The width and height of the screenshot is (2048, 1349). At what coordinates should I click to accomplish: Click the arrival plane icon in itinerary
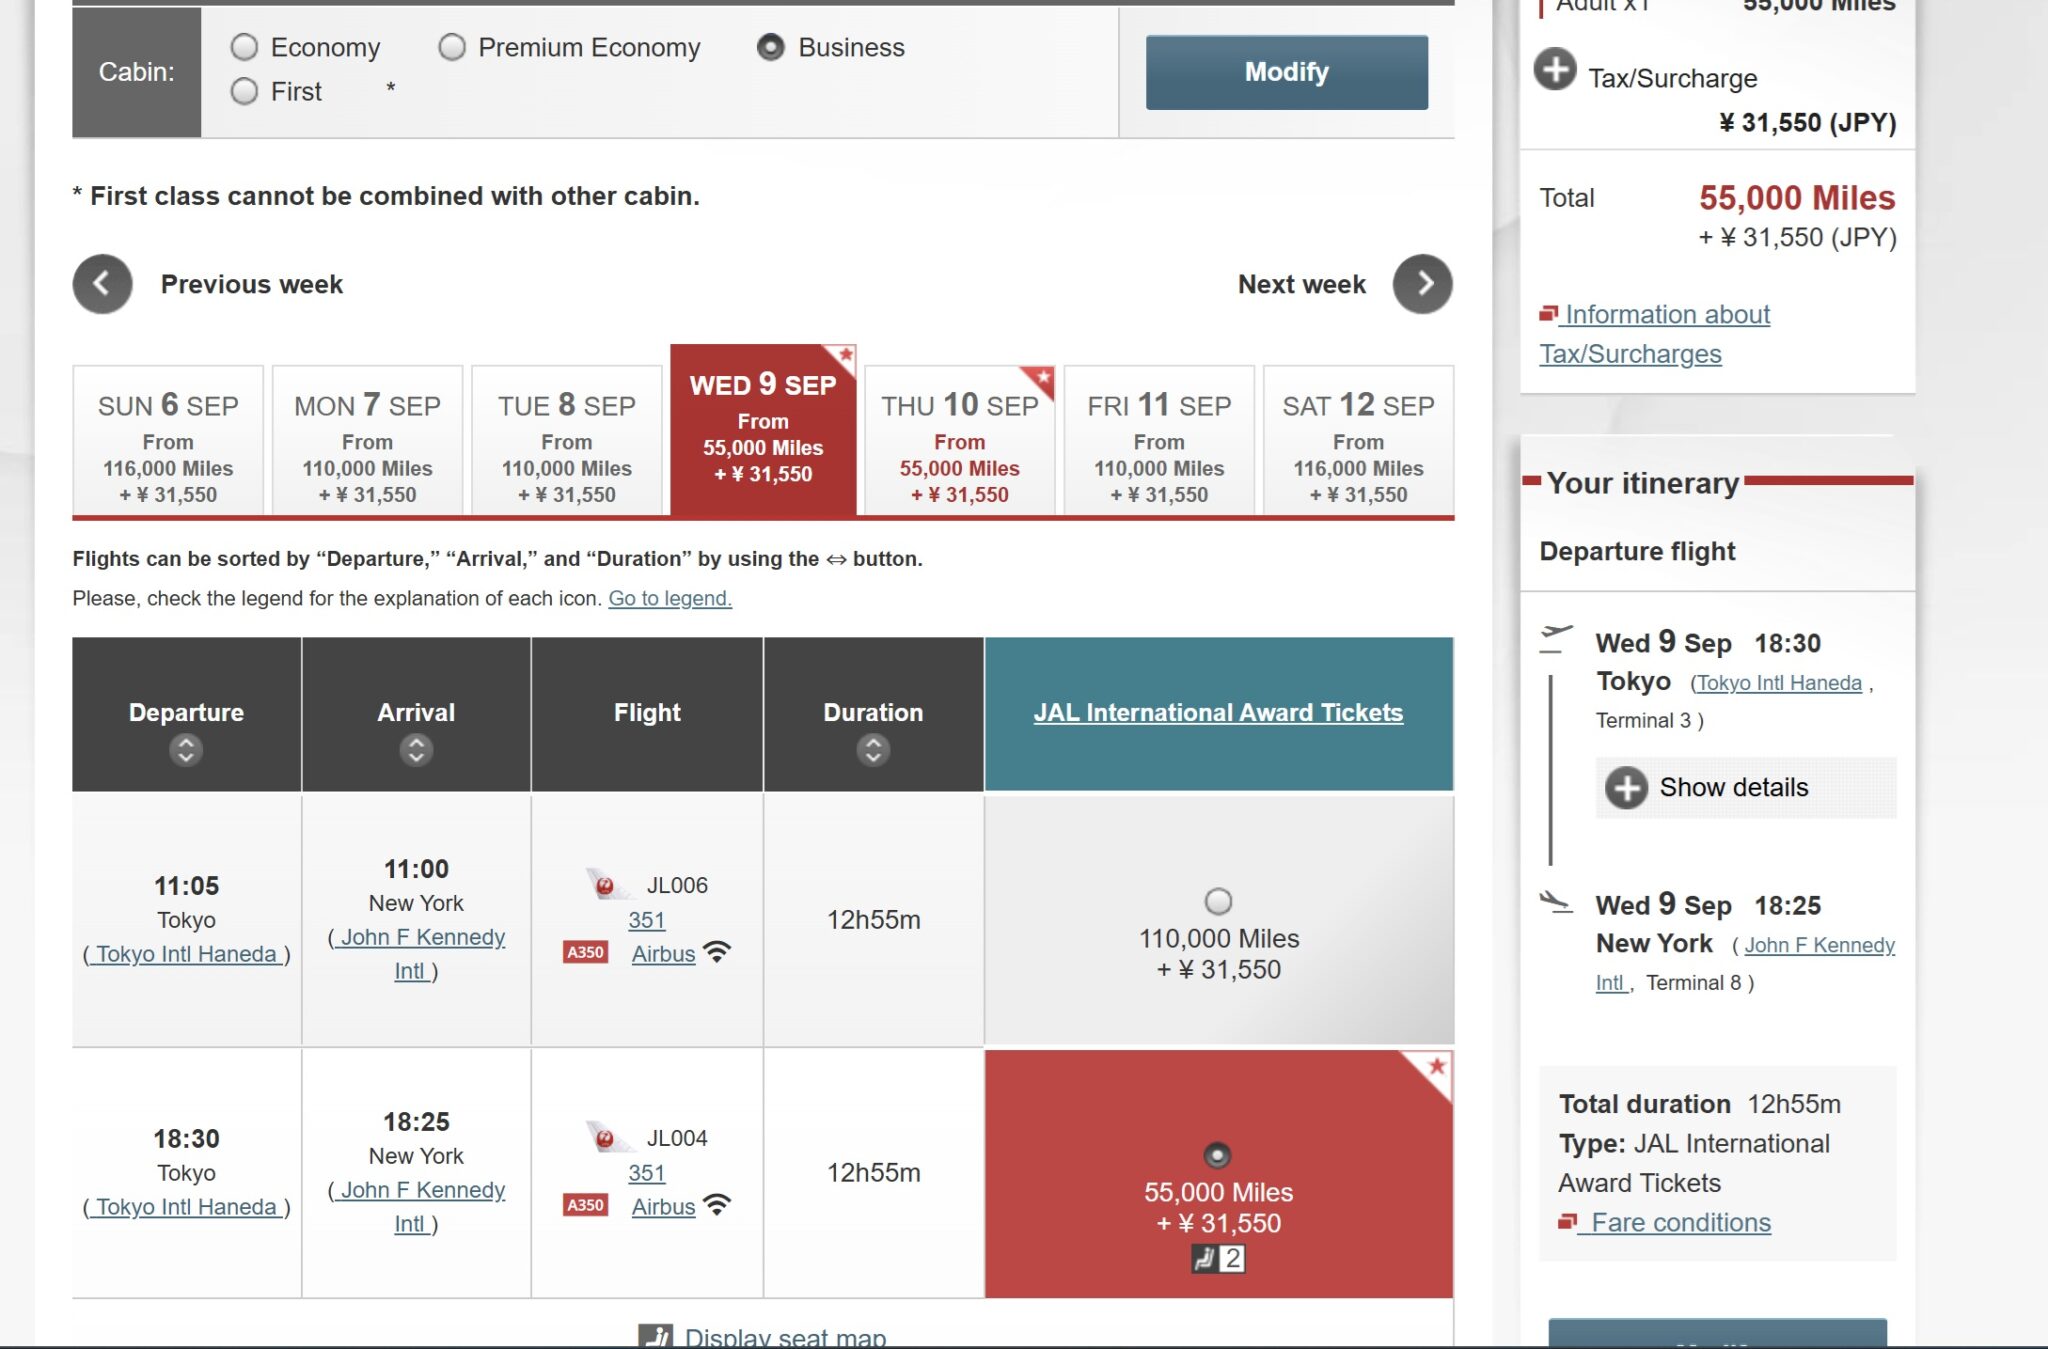pyautogui.click(x=1556, y=902)
